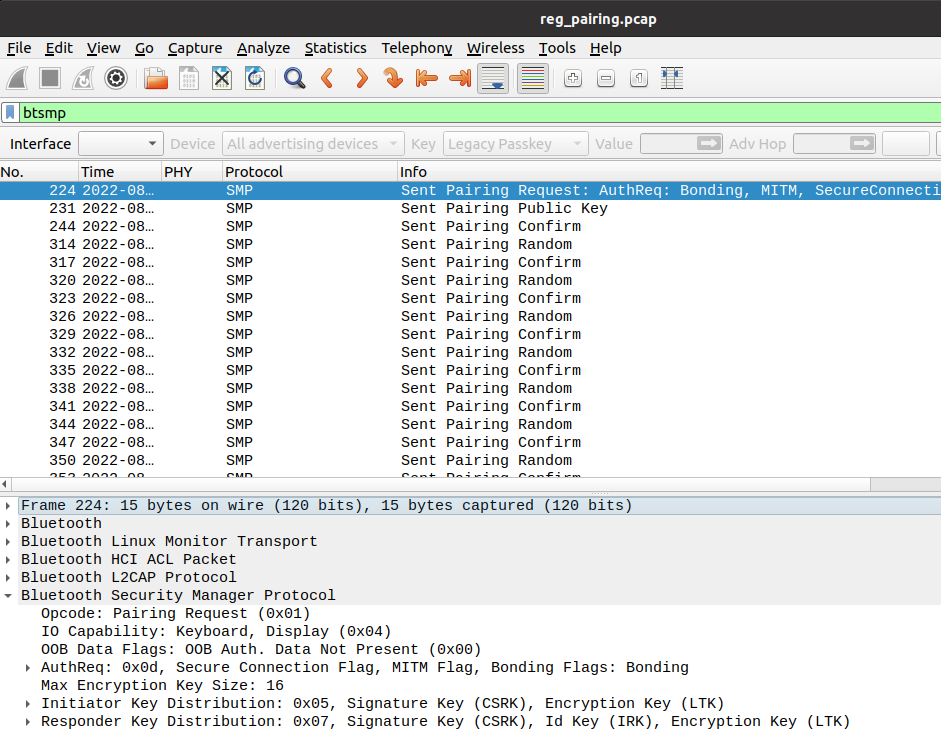Jump to the last packet
The height and width of the screenshot is (756, 941).
coord(460,78)
